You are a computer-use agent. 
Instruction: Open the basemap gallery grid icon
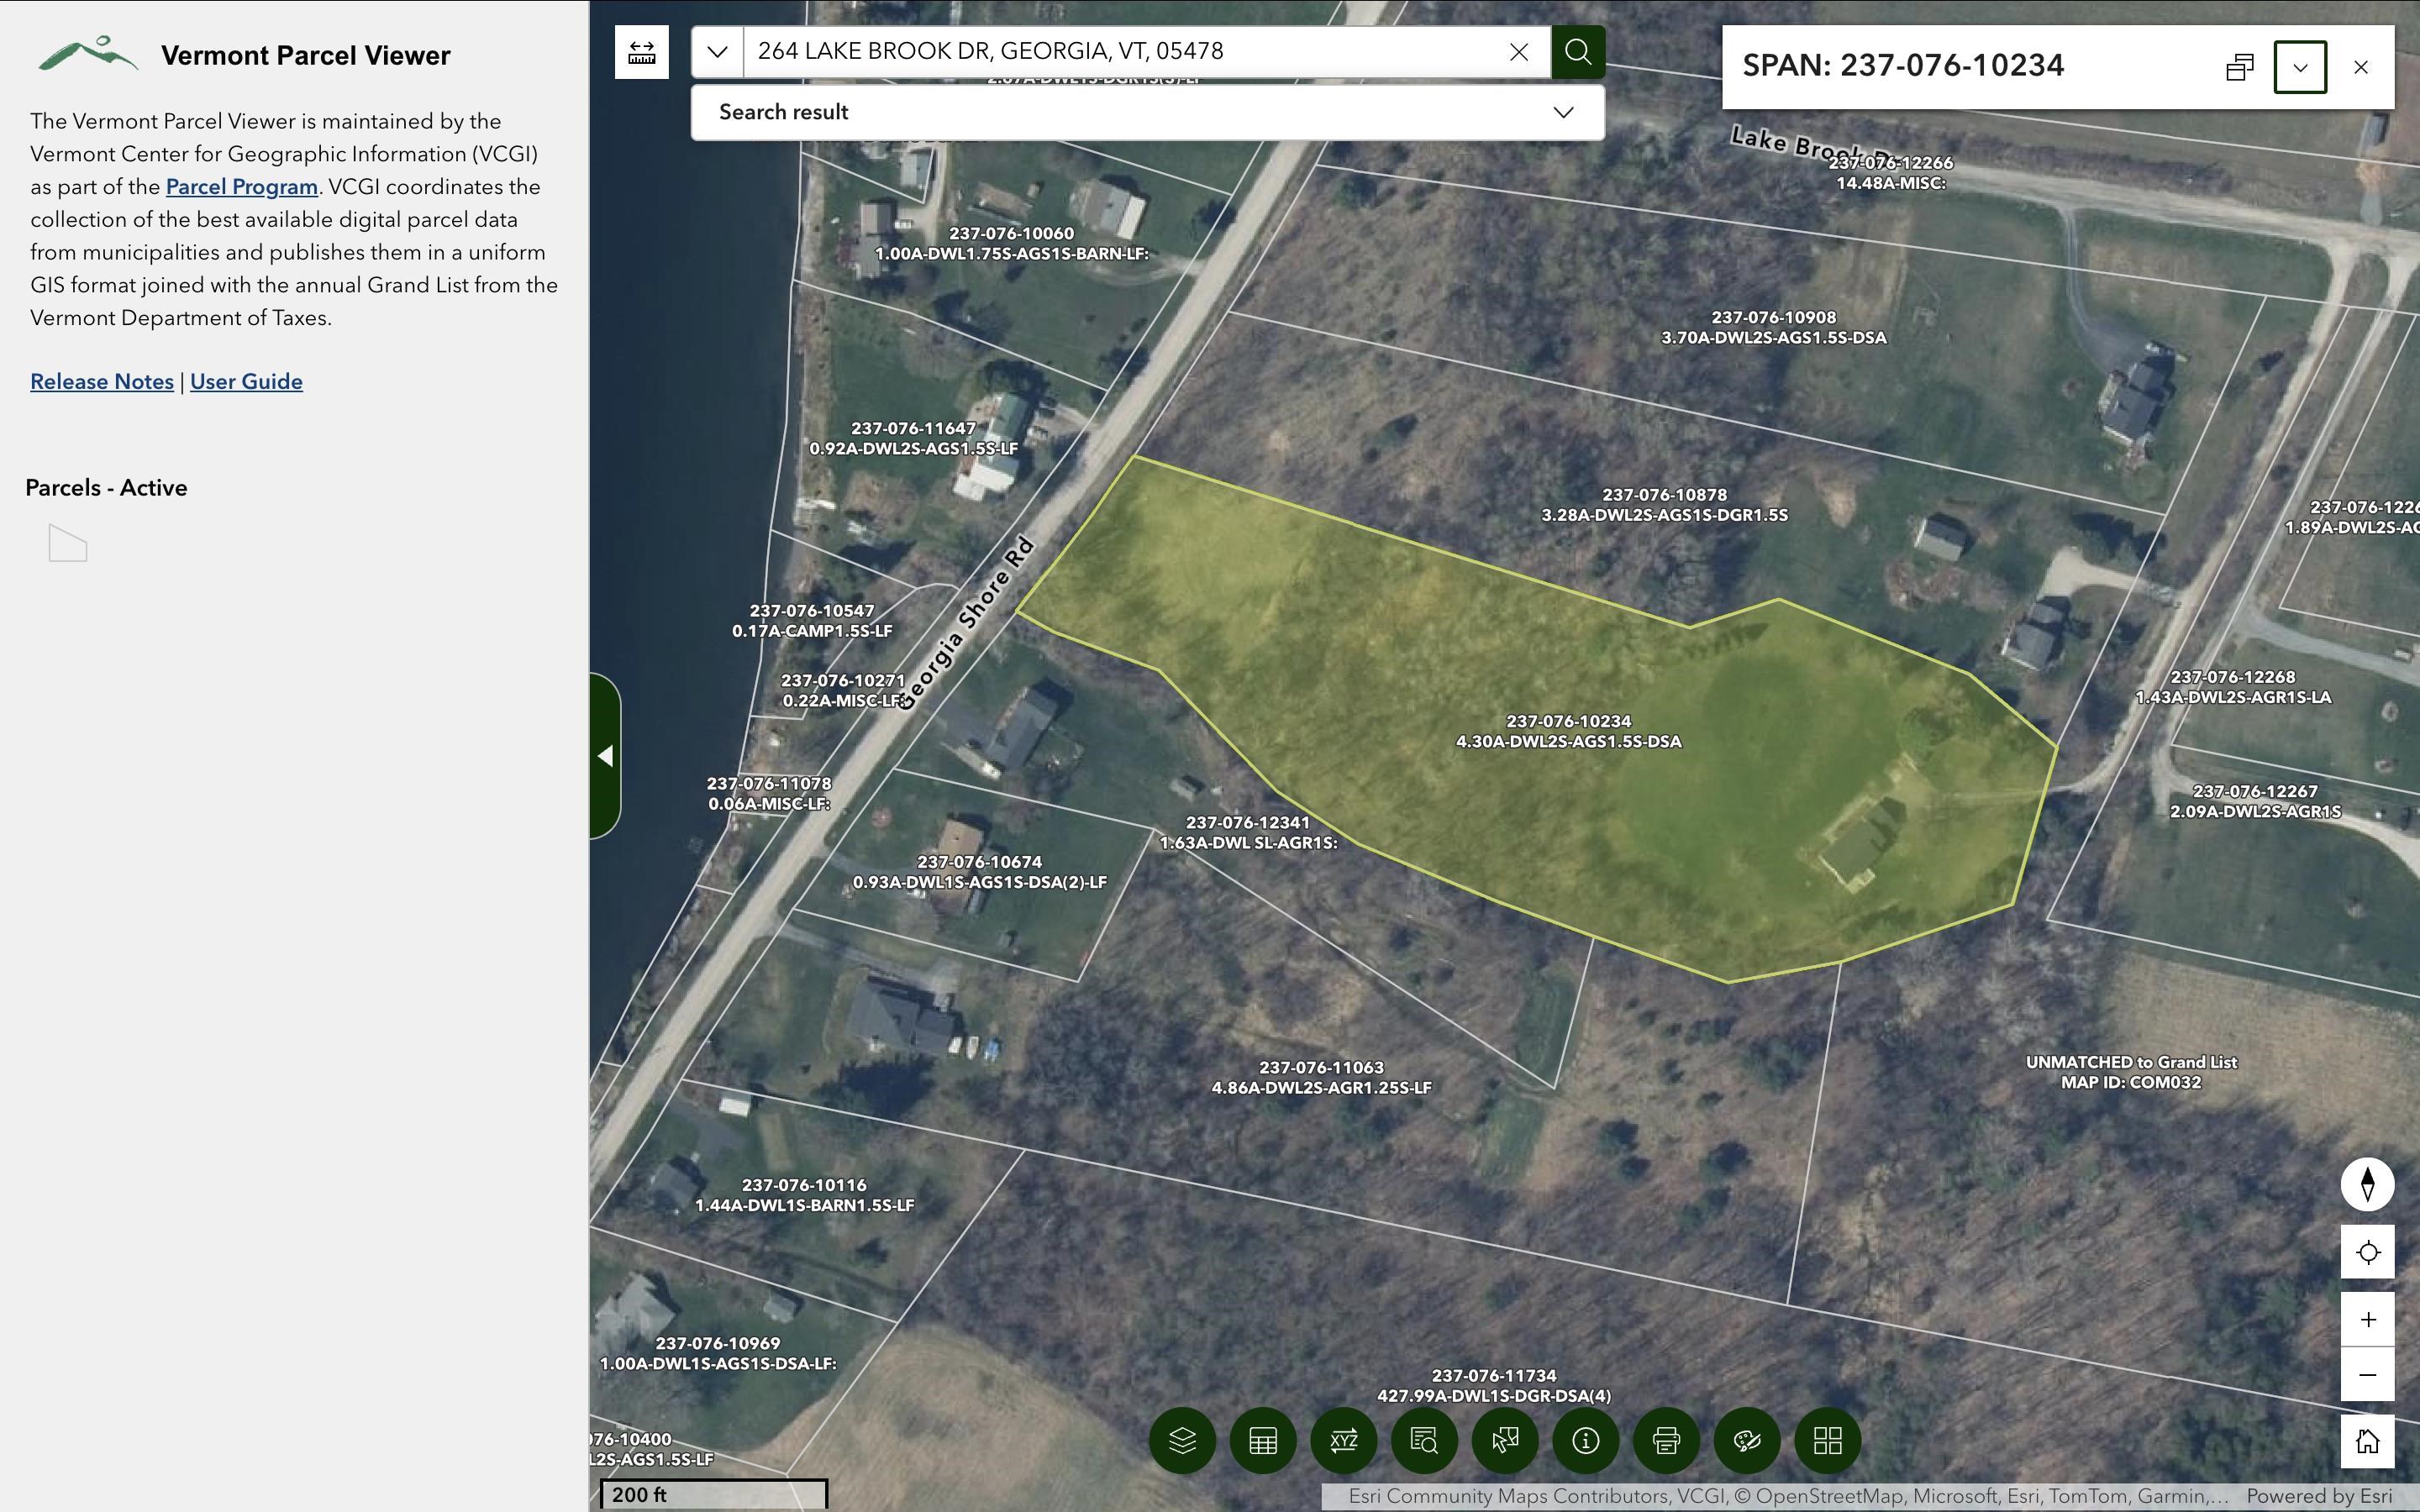coord(1828,1440)
